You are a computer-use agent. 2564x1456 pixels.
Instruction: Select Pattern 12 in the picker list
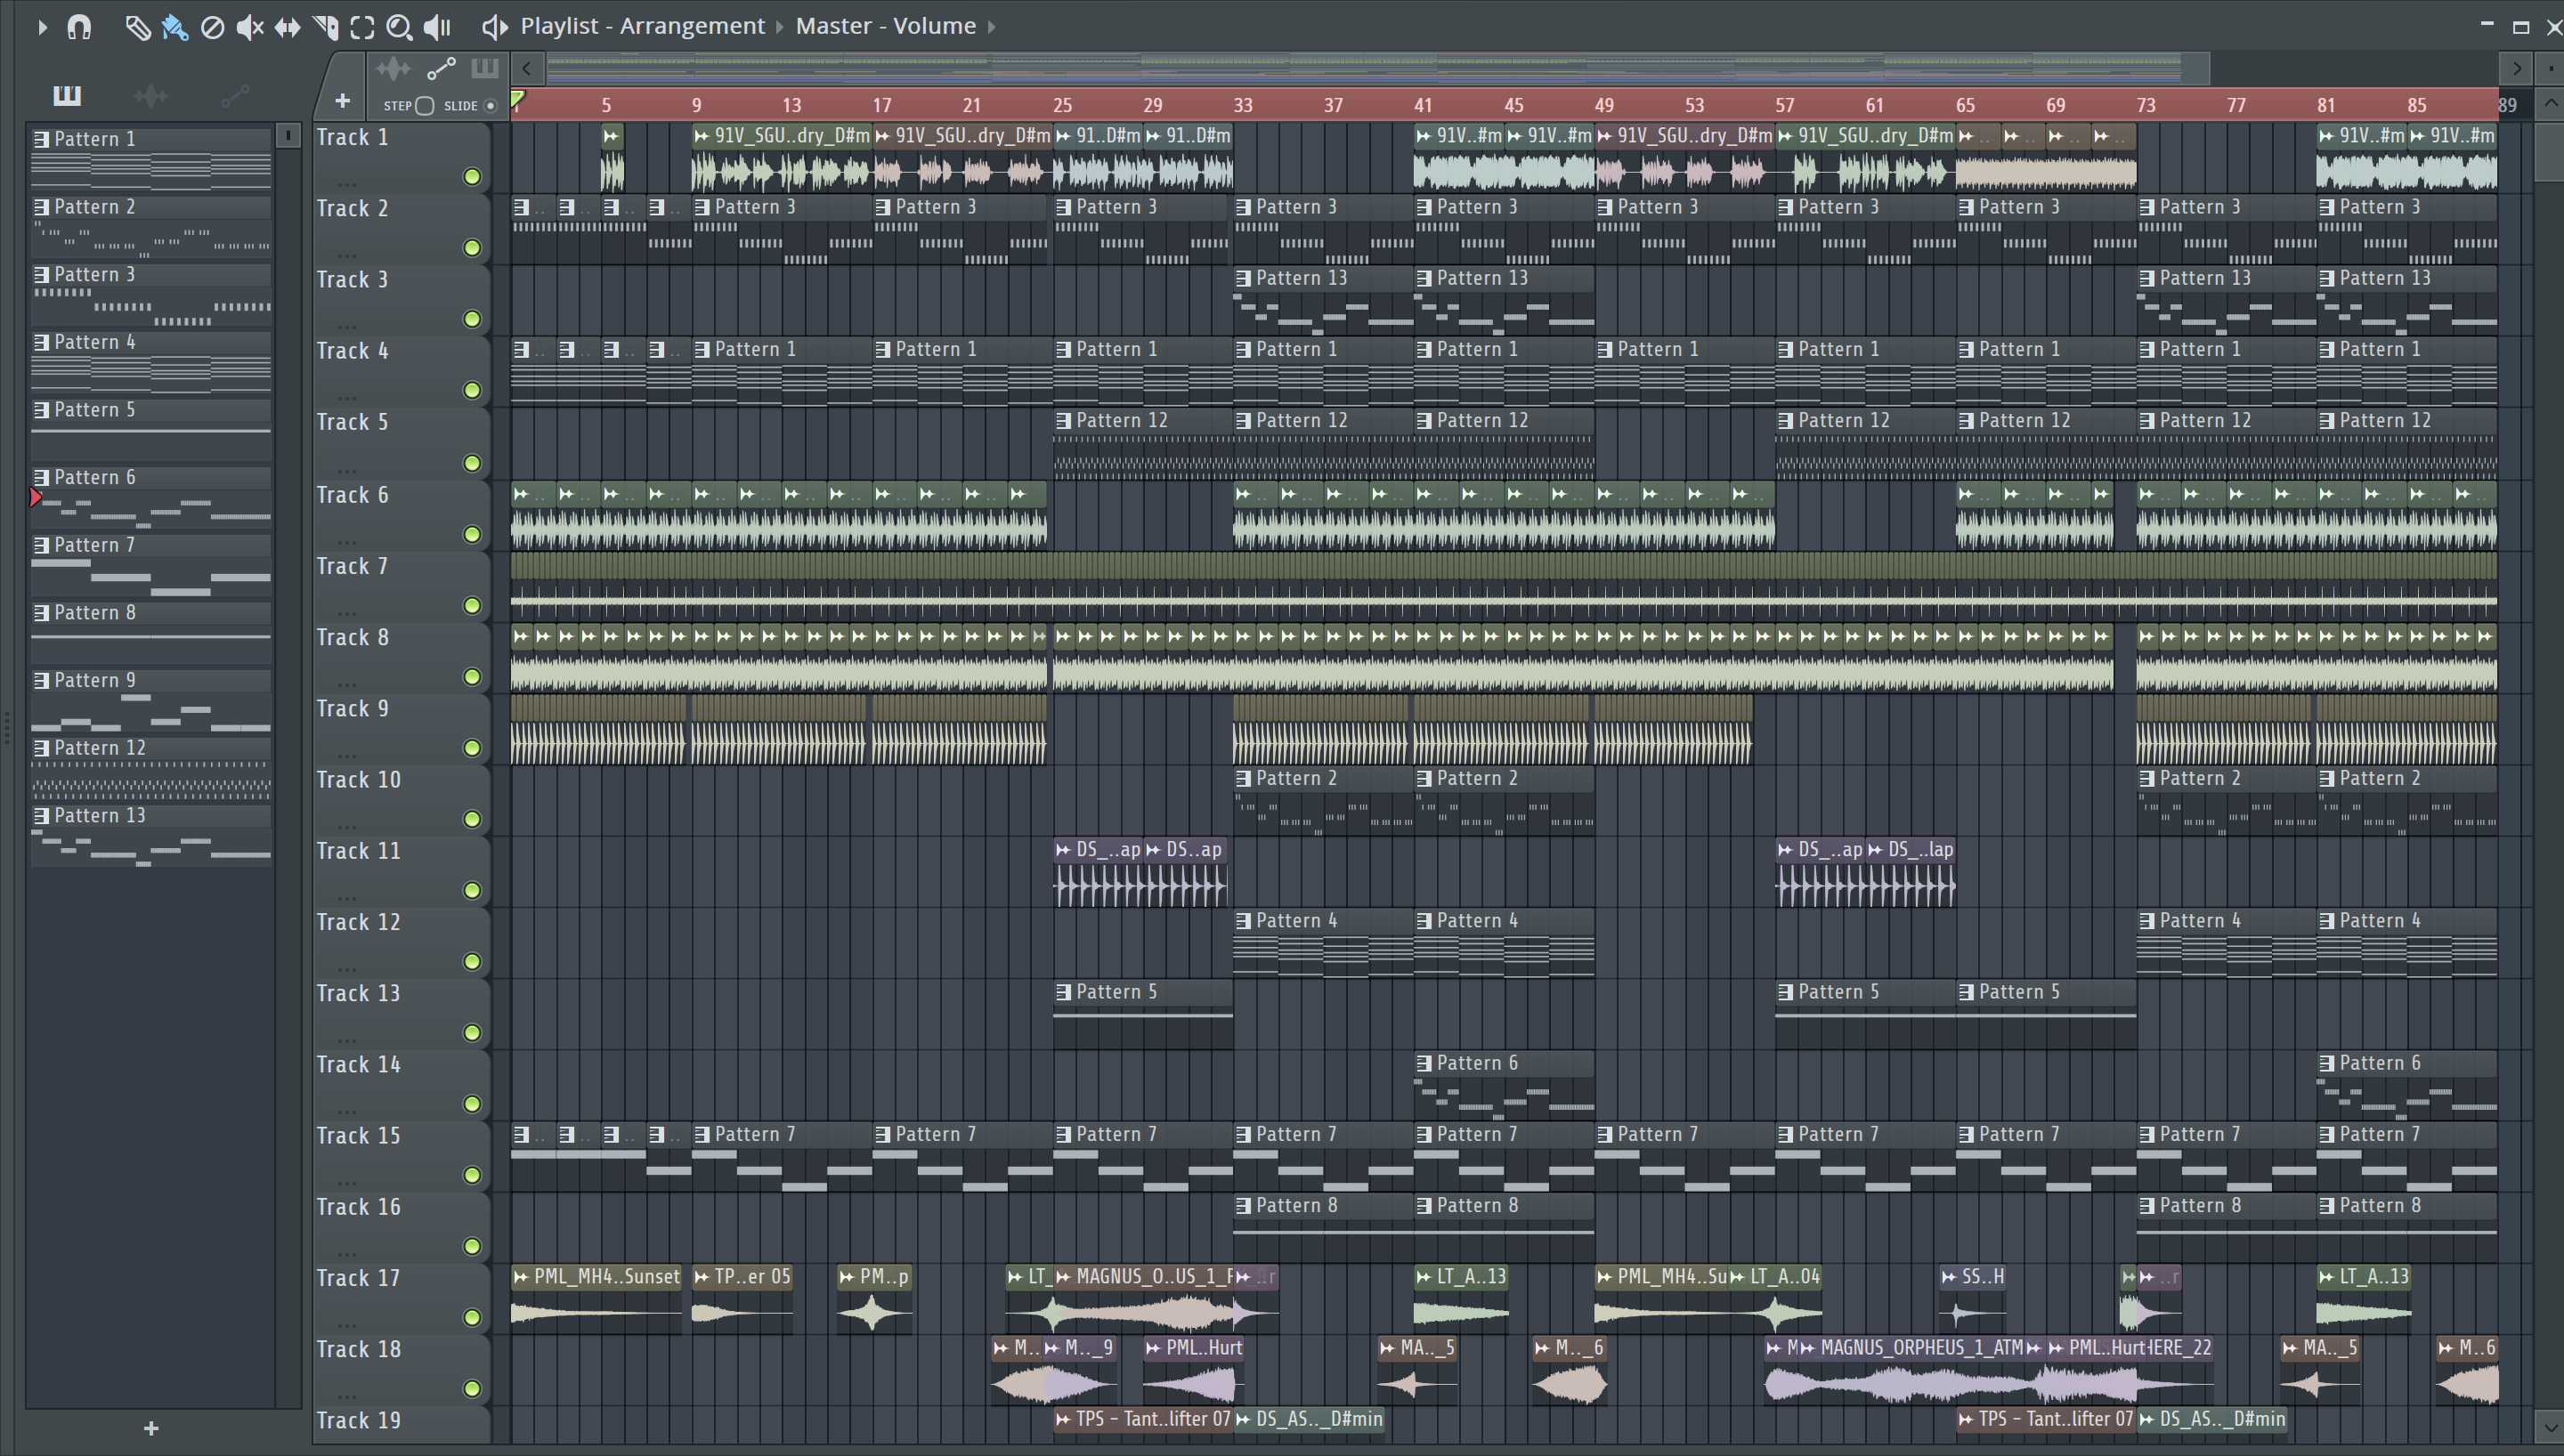coord(151,768)
